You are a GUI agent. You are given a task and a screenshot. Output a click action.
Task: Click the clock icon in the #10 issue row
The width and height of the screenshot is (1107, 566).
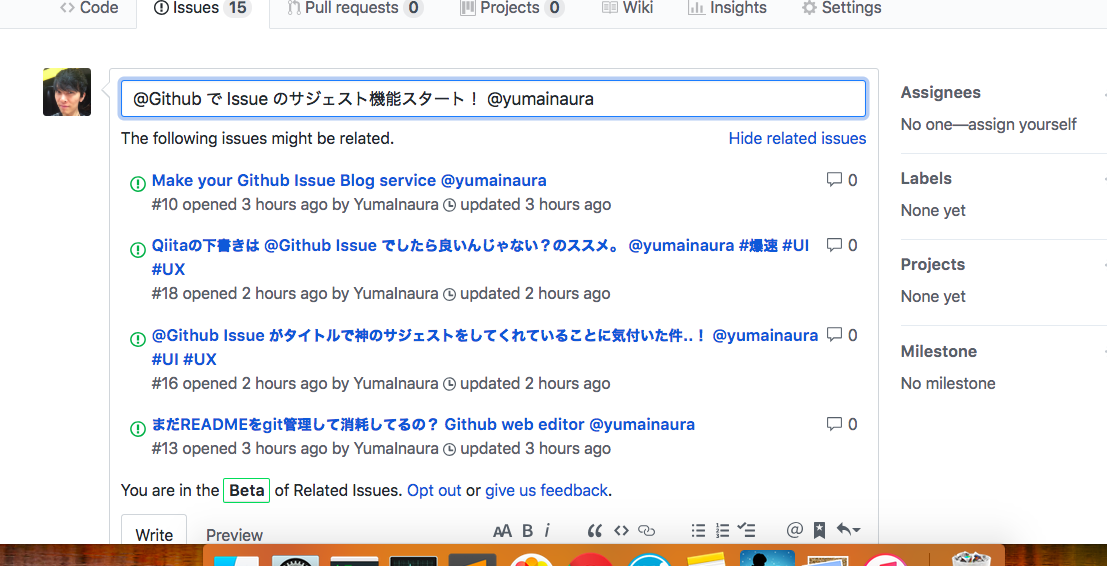[449, 205]
